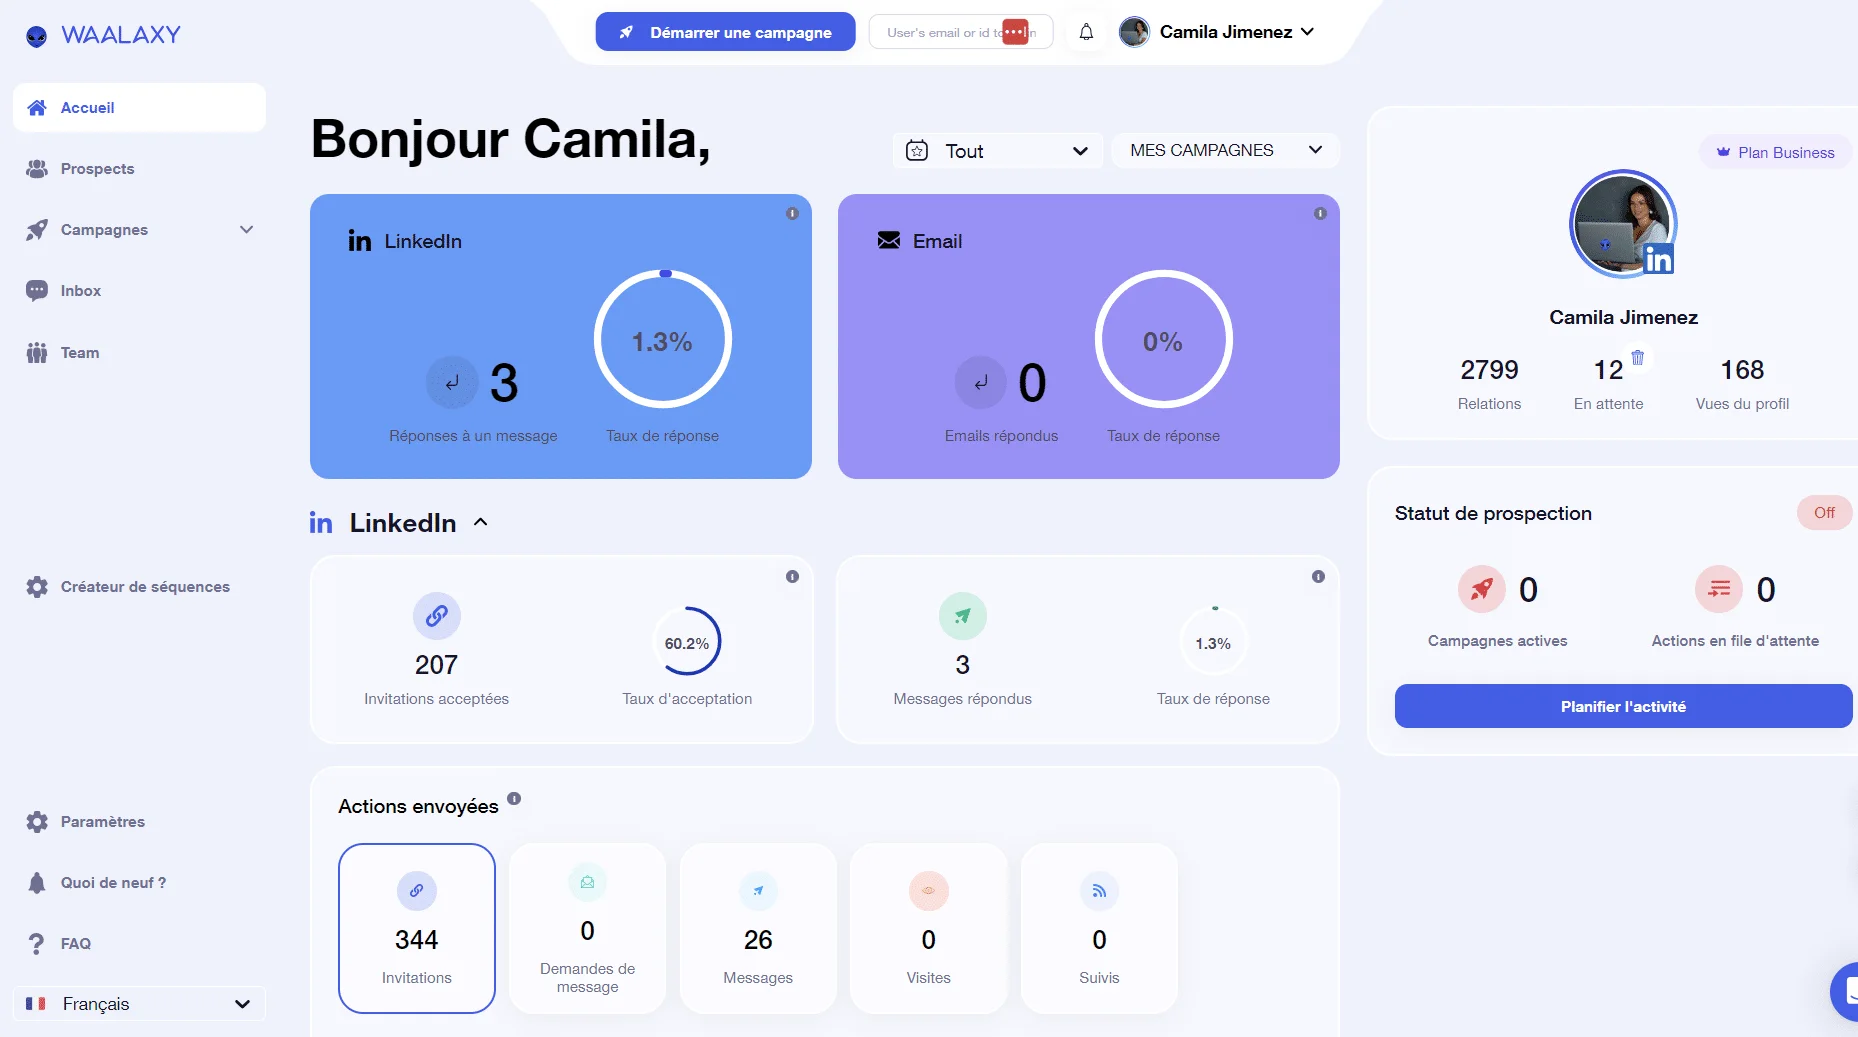Image resolution: width=1858 pixels, height=1037 pixels.
Task: Click the 12 En attente value
Action: click(x=1608, y=370)
